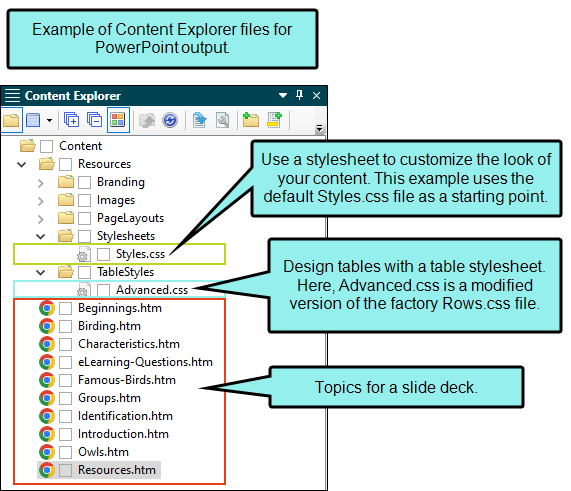Collapse the TableStyles folder
Image resolution: width=571 pixels, height=491 pixels.
40,272
